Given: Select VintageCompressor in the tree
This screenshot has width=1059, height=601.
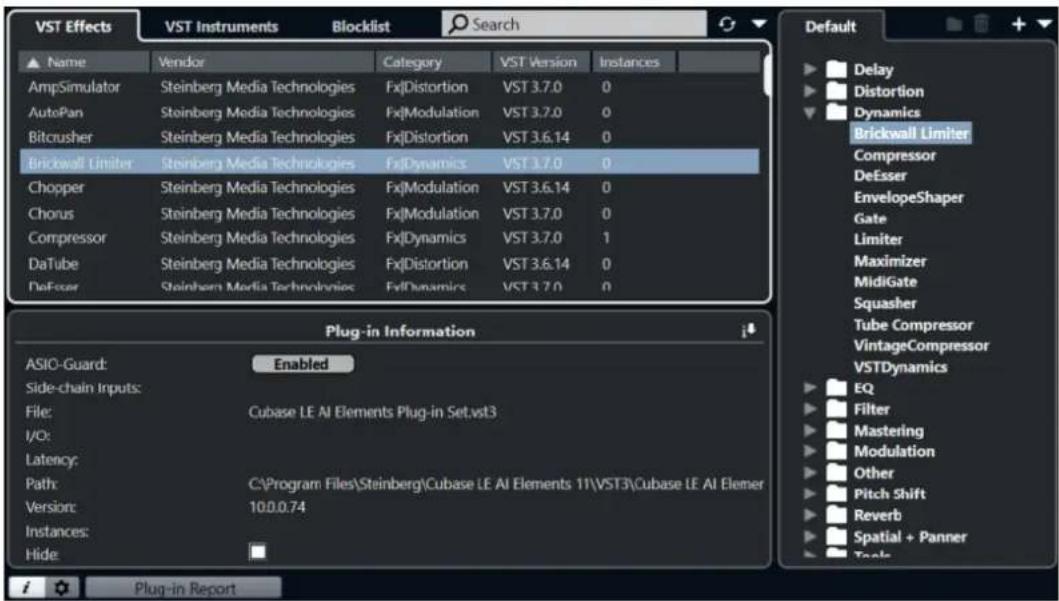Looking at the screenshot, I should (921, 346).
